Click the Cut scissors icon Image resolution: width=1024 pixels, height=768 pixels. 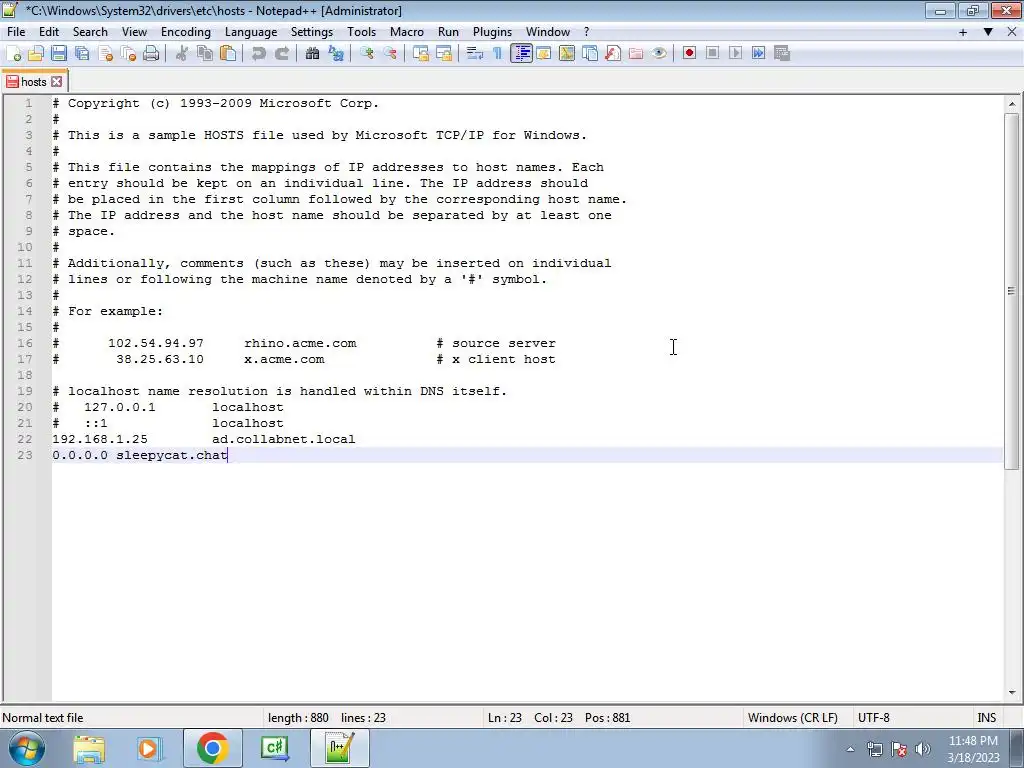pos(182,54)
